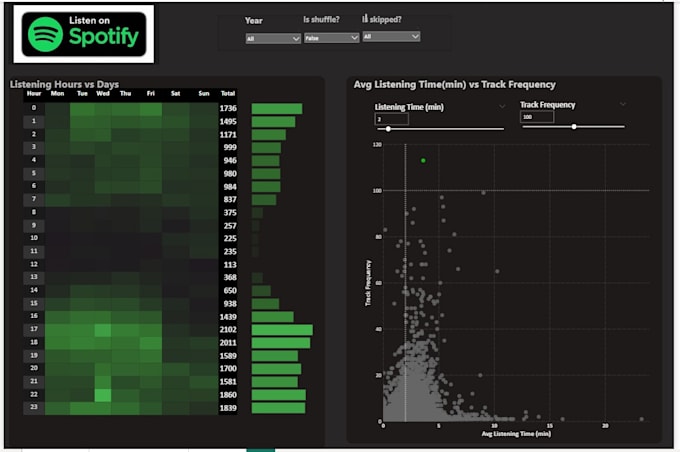Click the Listening Time (min) value box
Viewport: 680px width, 452px height.
(391, 119)
